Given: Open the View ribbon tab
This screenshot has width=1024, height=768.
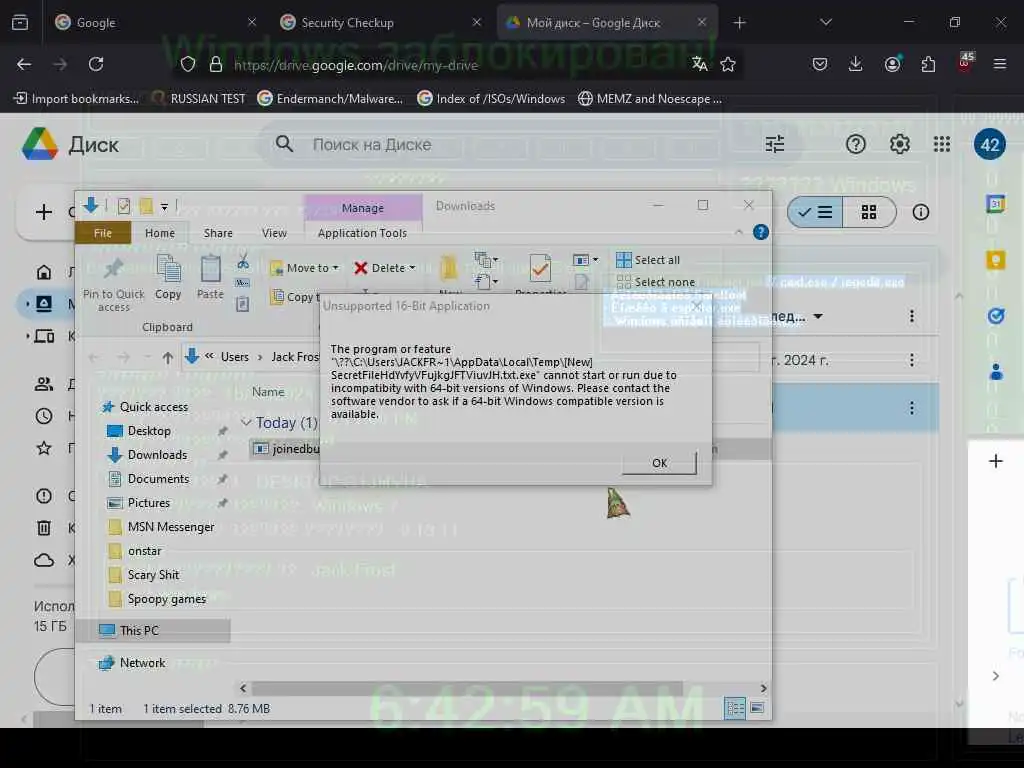Looking at the screenshot, I should click(x=274, y=233).
